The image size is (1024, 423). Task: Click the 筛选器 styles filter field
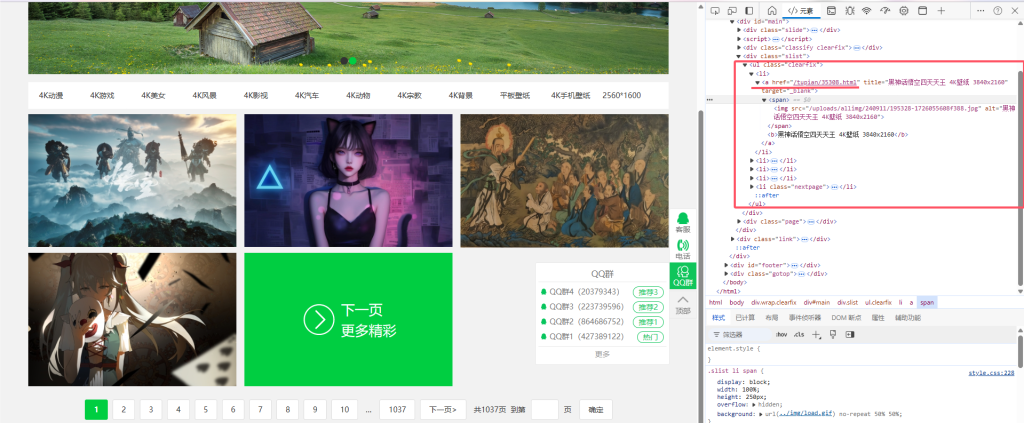pos(741,334)
